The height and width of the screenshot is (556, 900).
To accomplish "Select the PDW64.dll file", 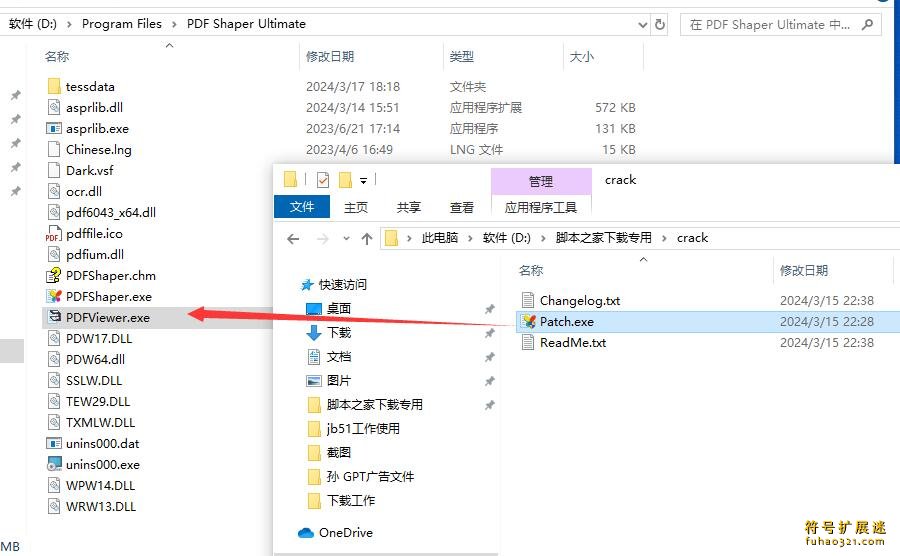I will 95,360.
